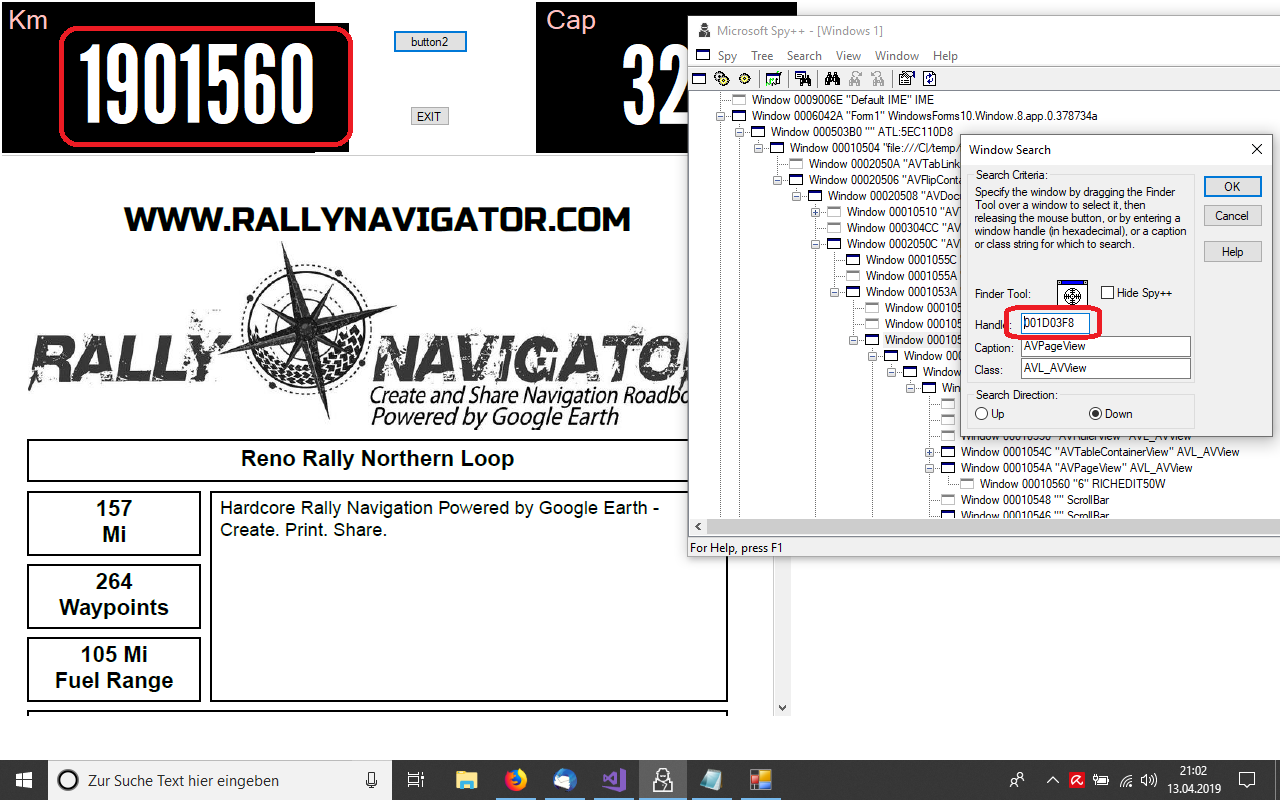Image resolution: width=1280 pixels, height=800 pixels.
Task: Click the Handle input field
Action: tap(1055, 323)
